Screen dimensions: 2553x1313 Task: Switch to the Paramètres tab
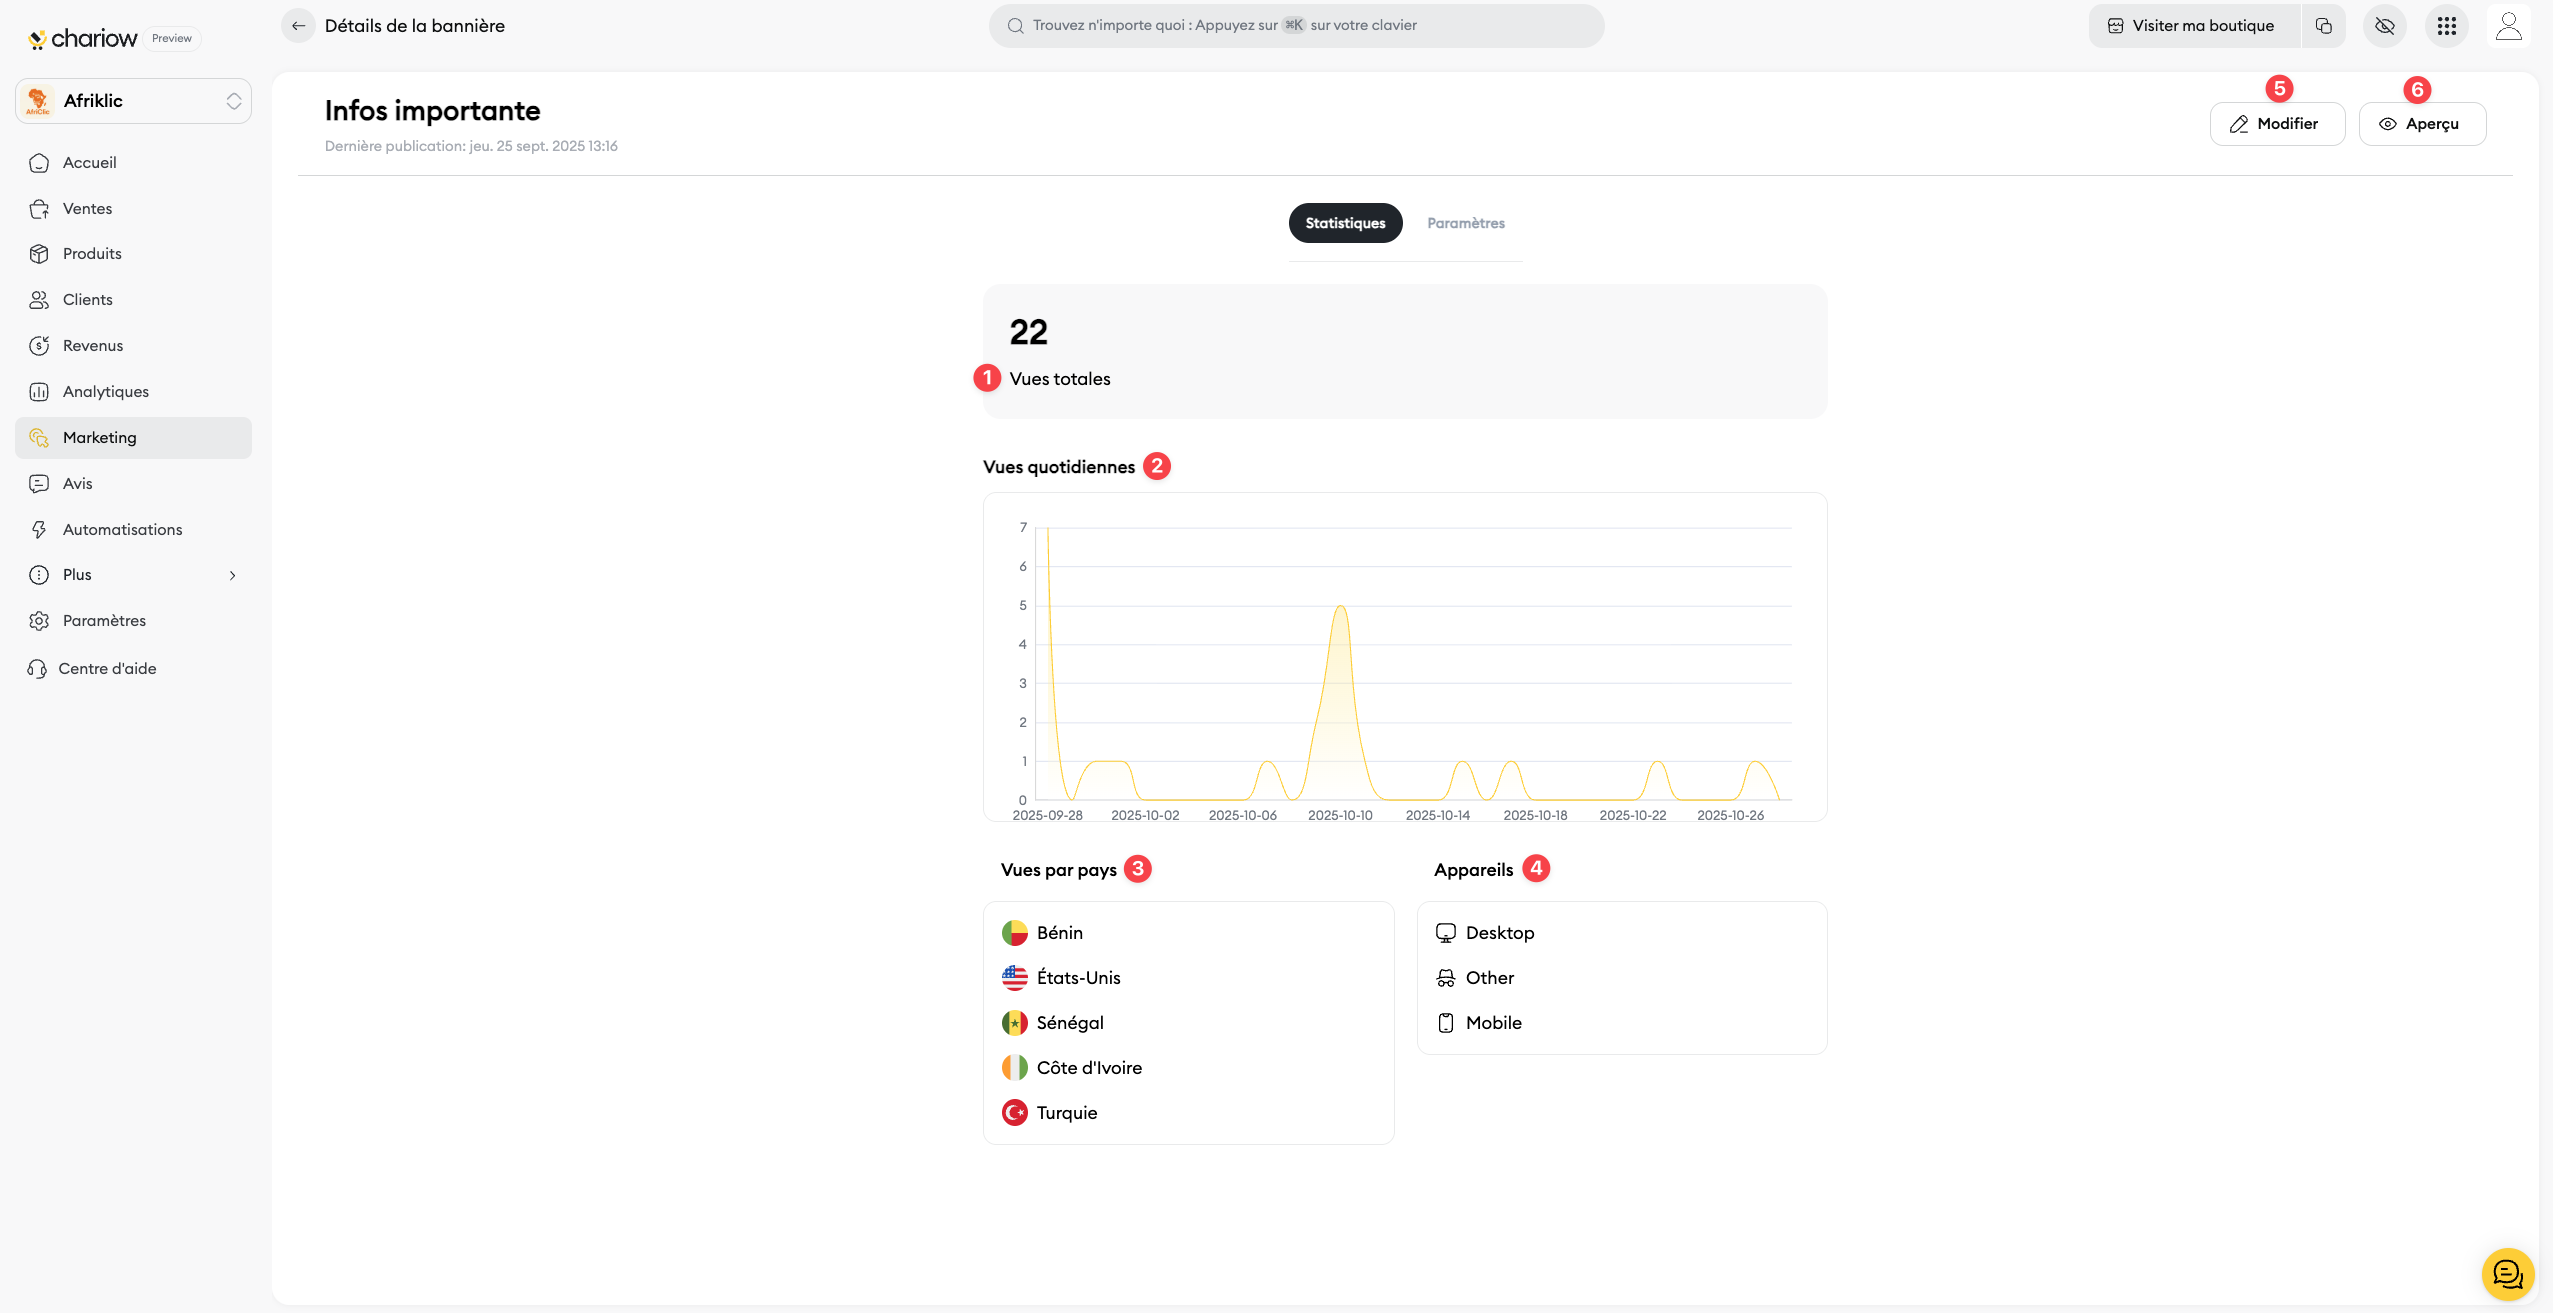coord(1465,223)
